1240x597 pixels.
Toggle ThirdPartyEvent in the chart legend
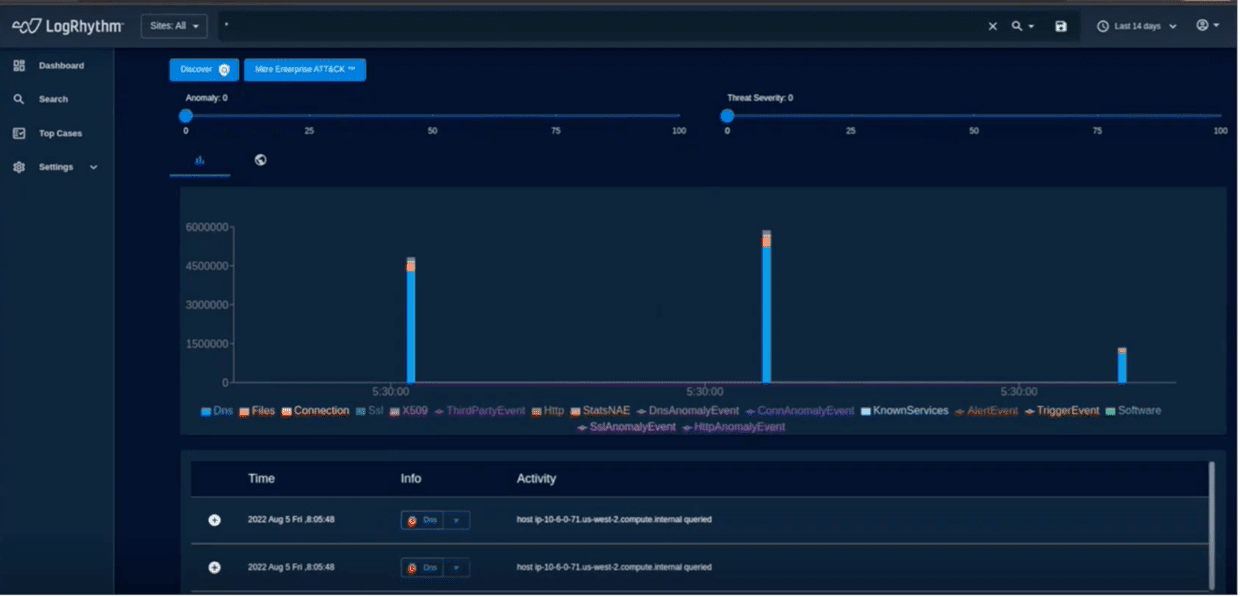[x=479, y=411]
